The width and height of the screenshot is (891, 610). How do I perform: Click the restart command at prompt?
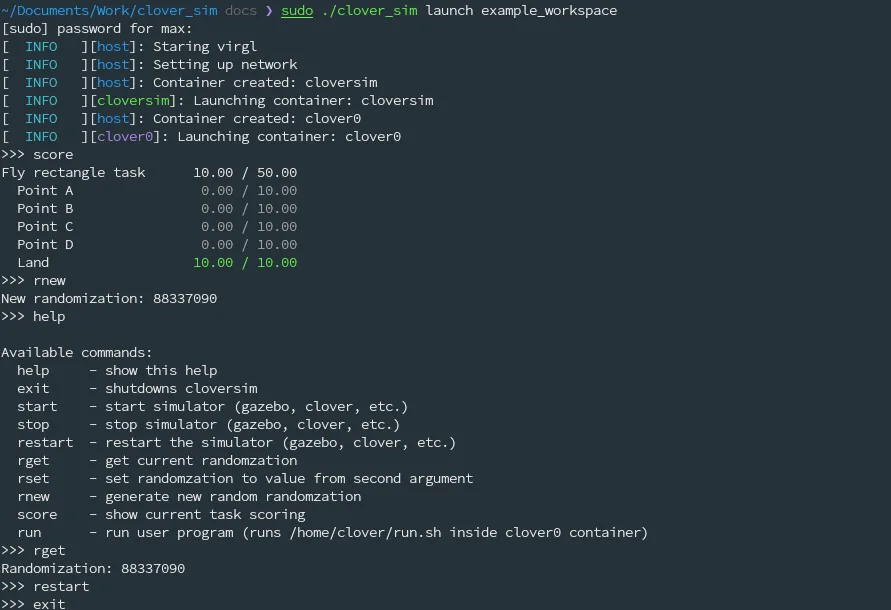pyautogui.click(x=61, y=587)
